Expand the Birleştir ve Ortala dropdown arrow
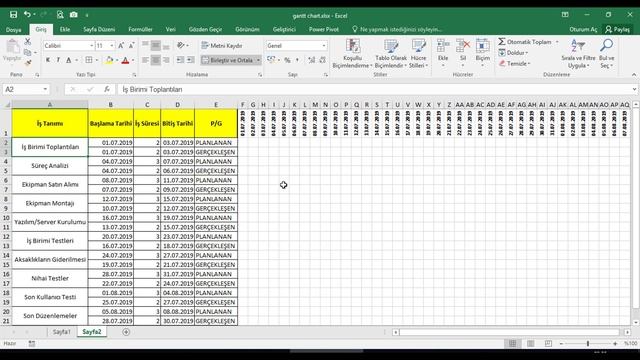This screenshot has height=360, width=640. pyautogui.click(x=258, y=60)
